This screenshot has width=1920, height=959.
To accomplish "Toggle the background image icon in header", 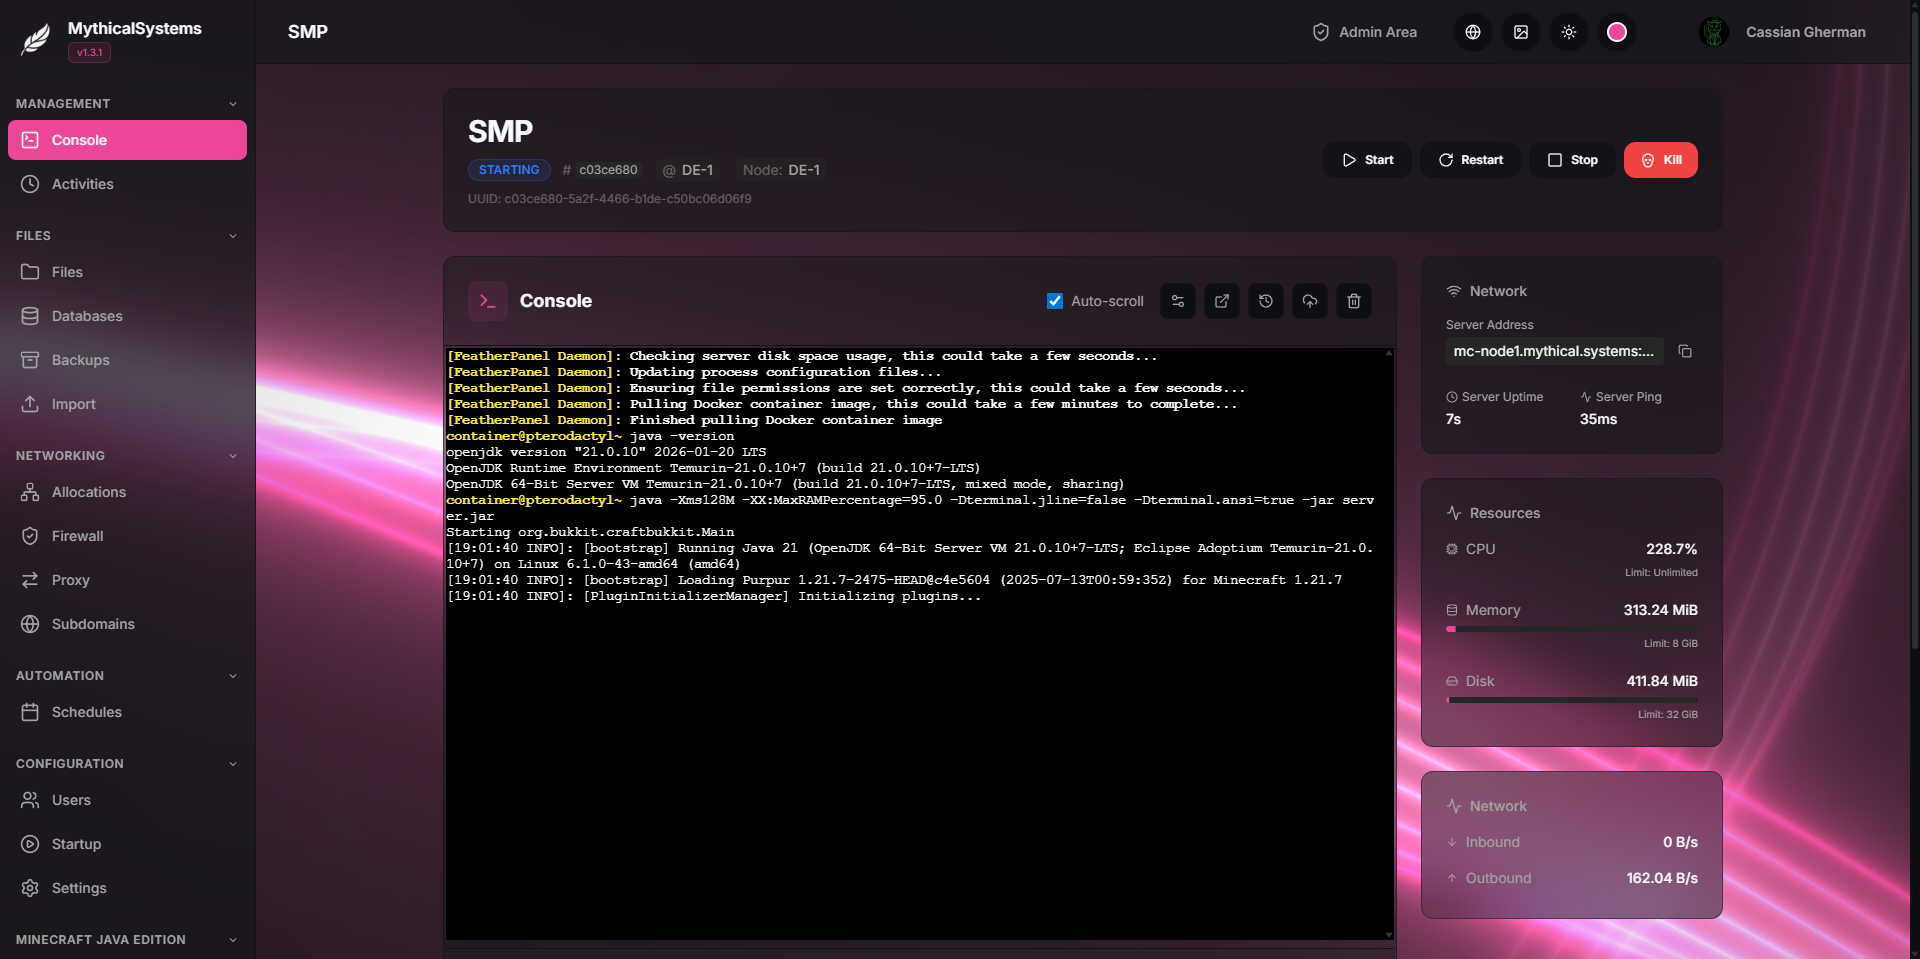I will [1519, 31].
